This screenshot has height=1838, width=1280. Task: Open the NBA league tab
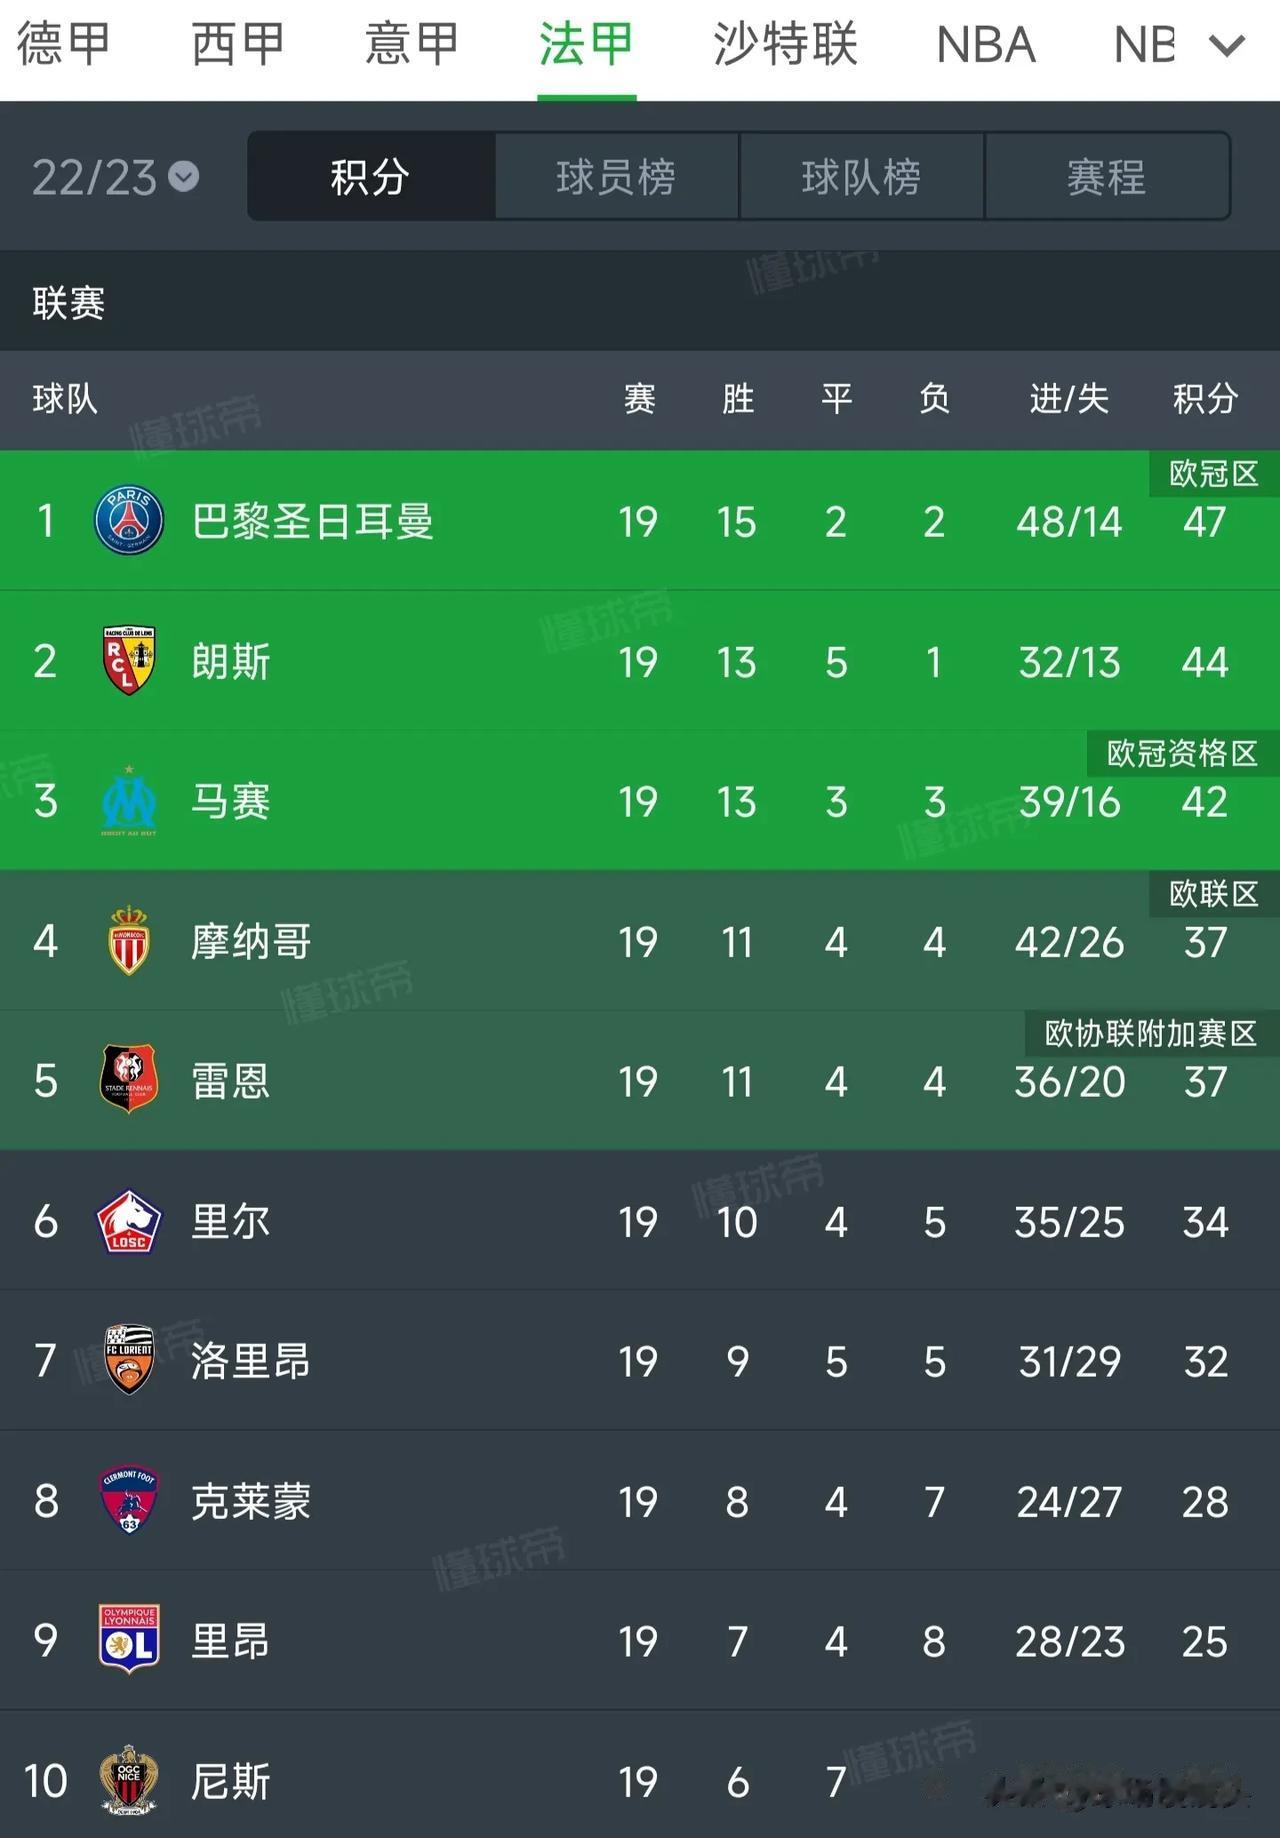coord(986,45)
